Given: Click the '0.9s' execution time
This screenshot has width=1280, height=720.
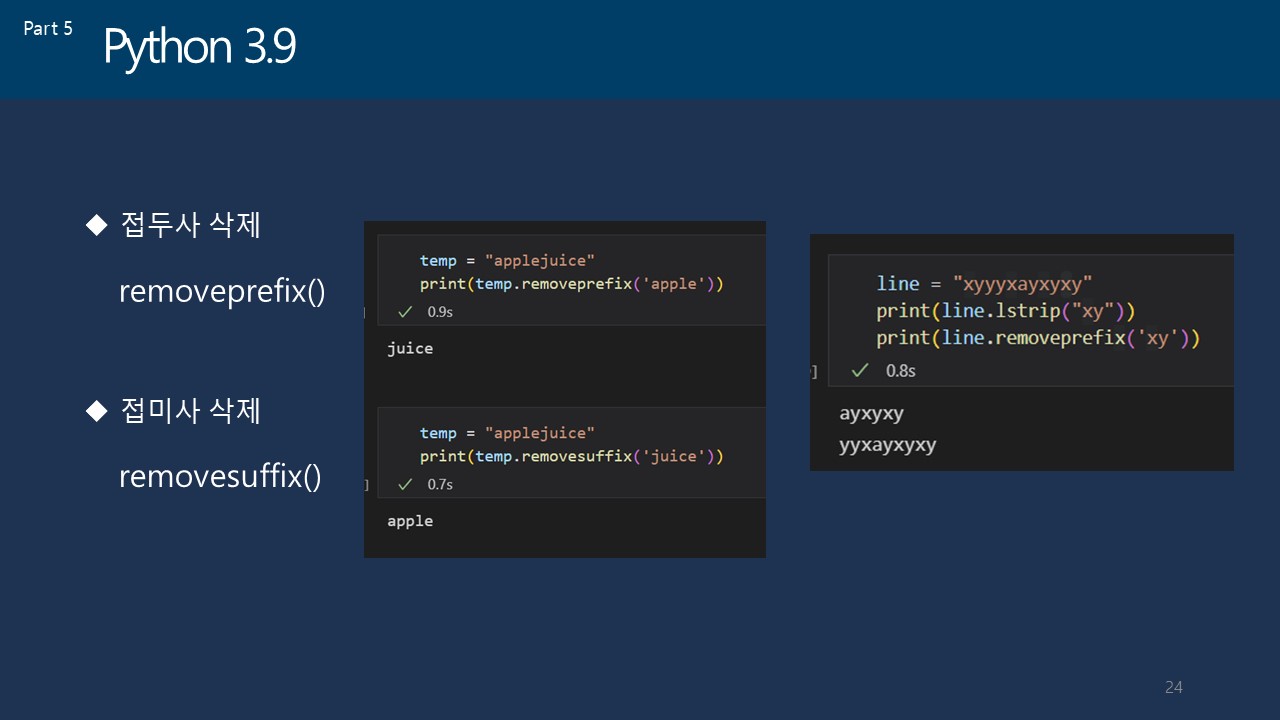Looking at the screenshot, I should point(440,312).
